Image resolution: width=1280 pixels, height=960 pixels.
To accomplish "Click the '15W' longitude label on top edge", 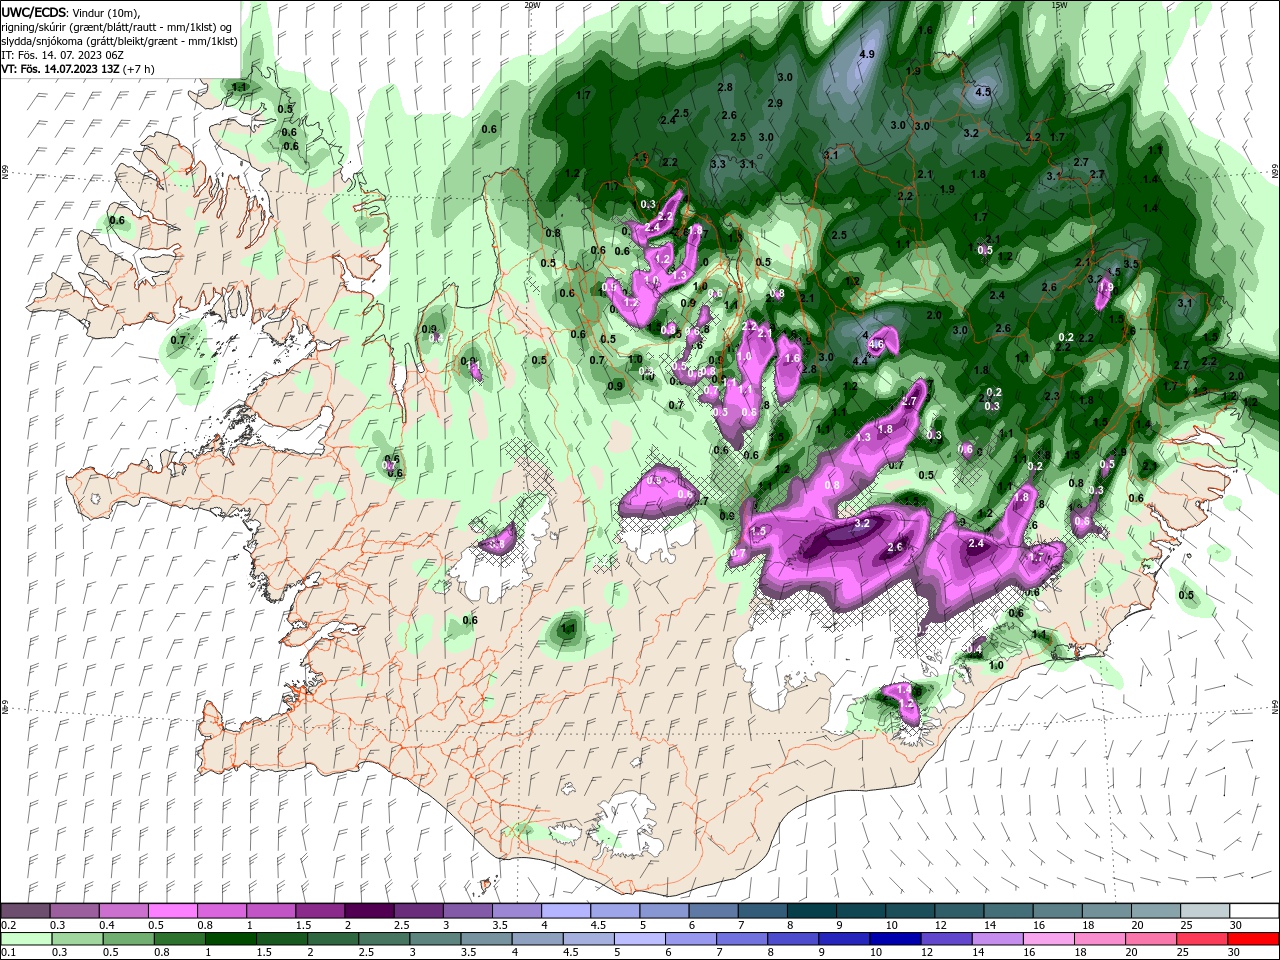I will pyautogui.click(x=1059, y=5).
